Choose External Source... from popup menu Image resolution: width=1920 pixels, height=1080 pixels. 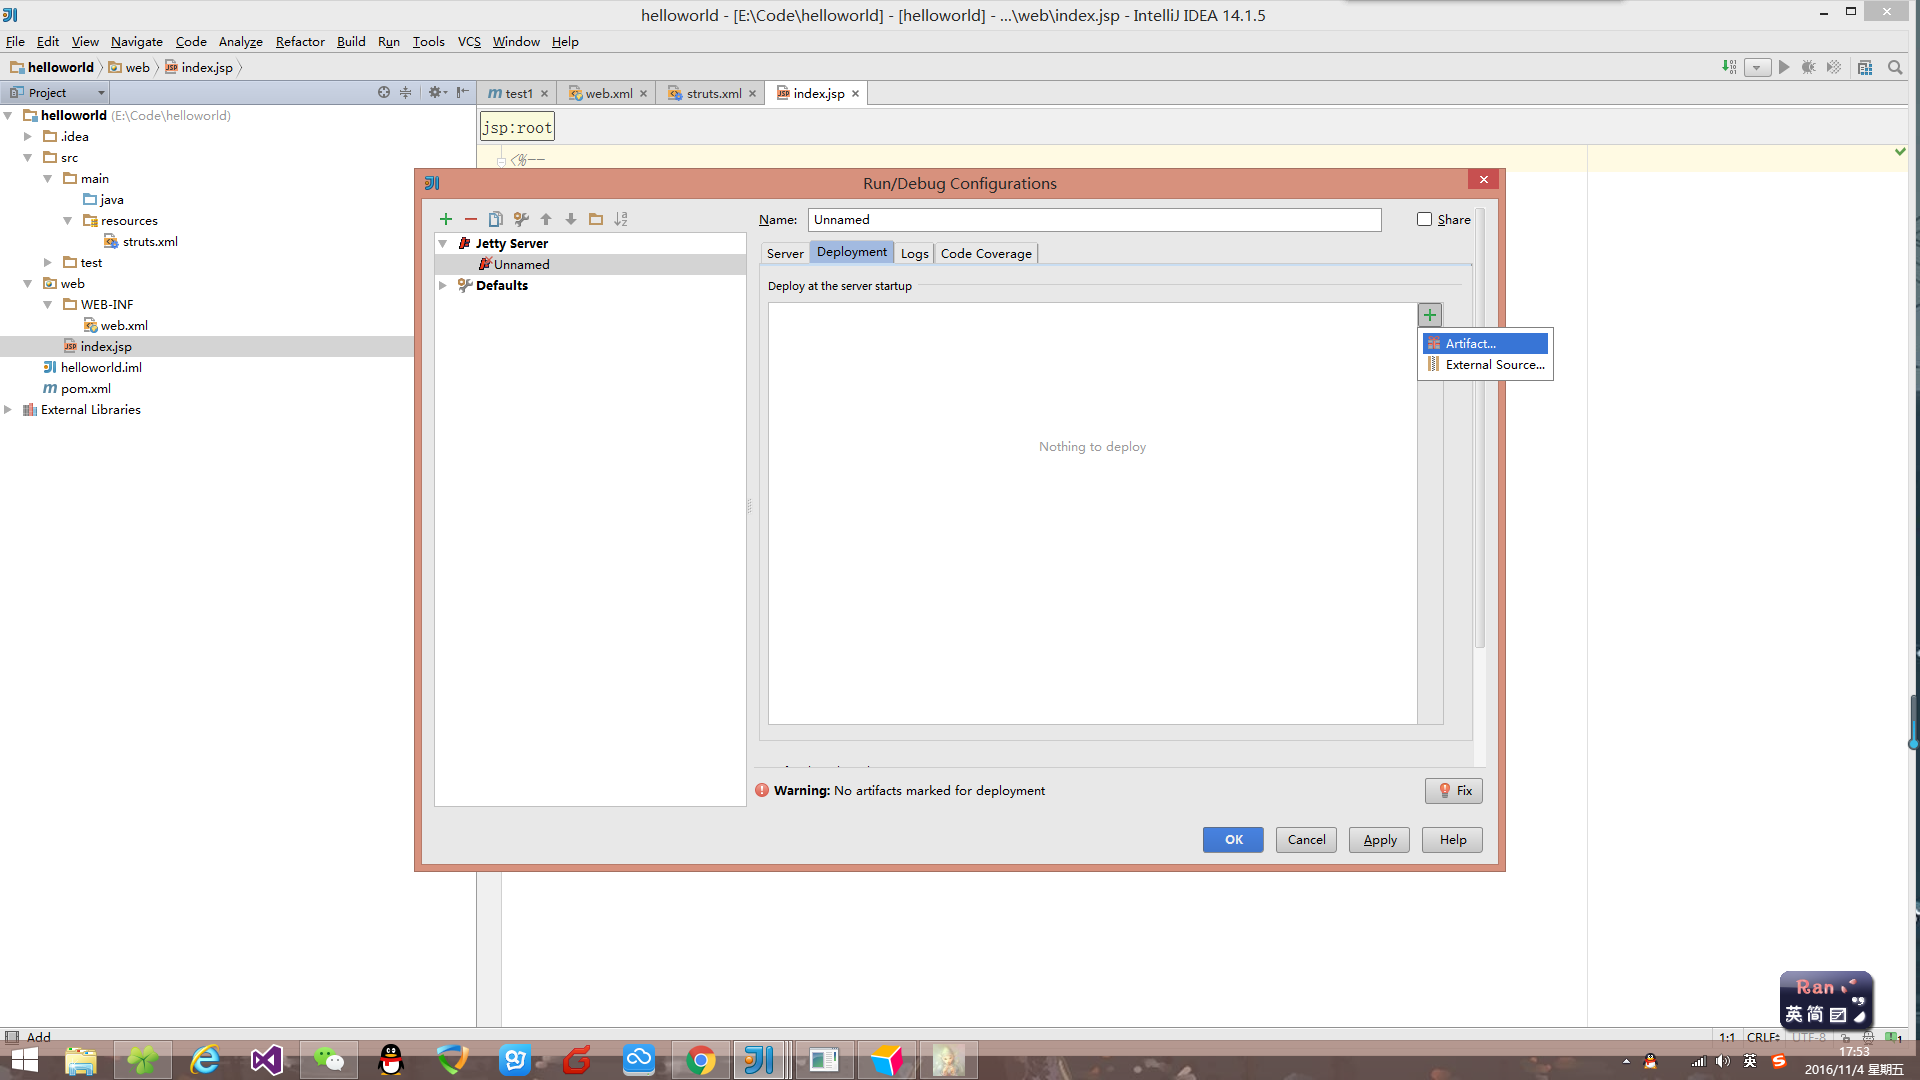click(1486, 364)
